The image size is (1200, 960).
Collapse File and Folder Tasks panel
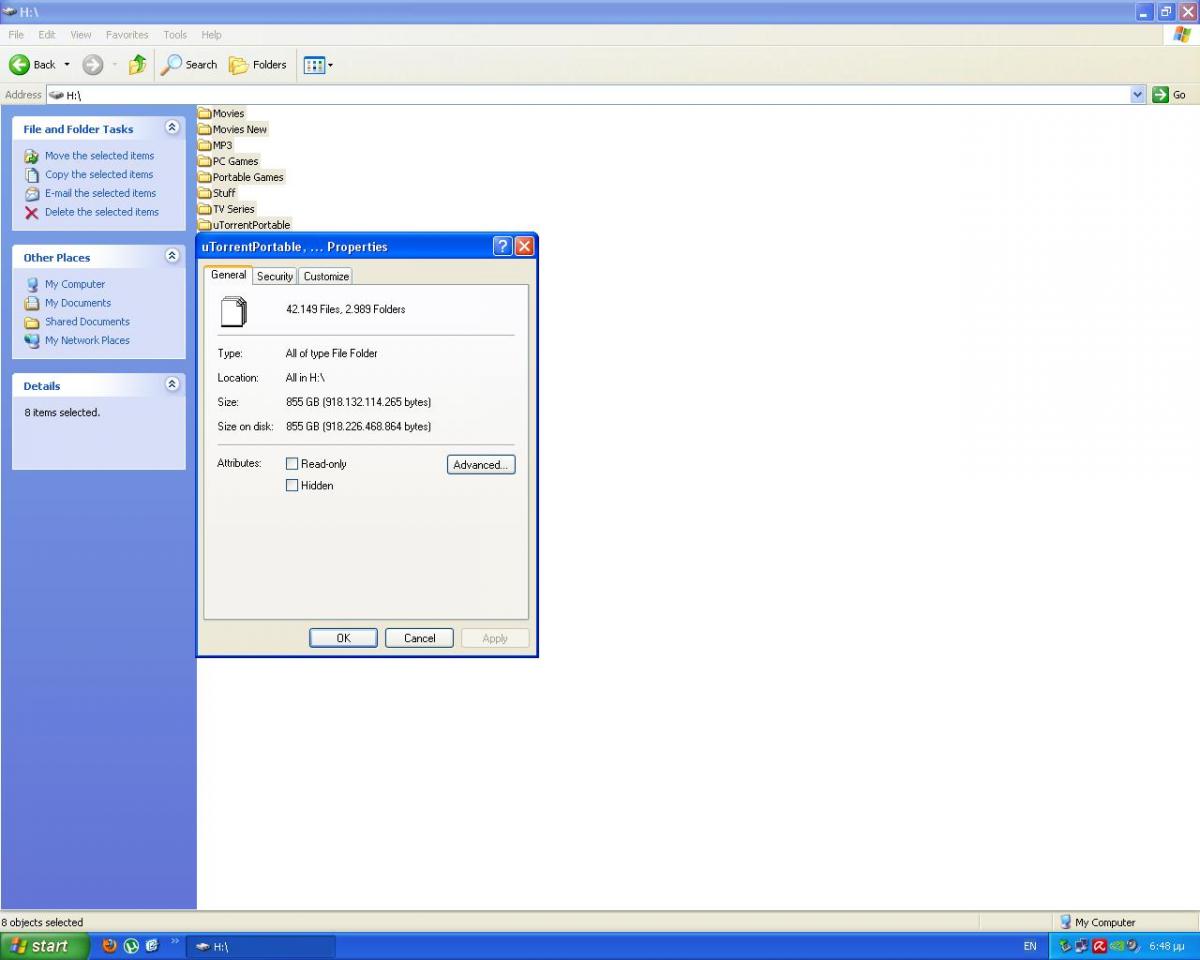(172, 128)
